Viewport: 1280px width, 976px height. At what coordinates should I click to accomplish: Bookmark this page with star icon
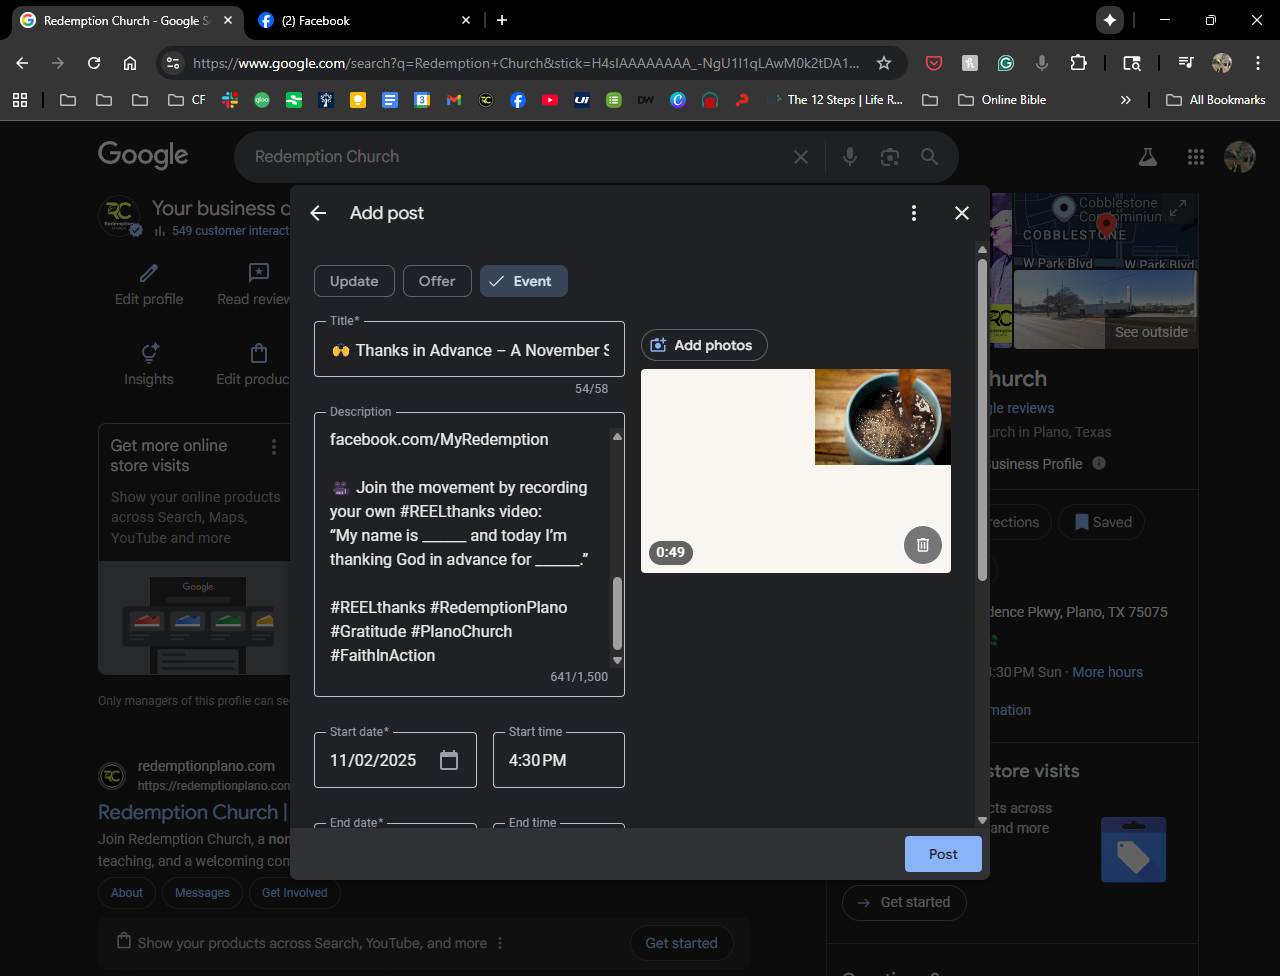point(884,63)
